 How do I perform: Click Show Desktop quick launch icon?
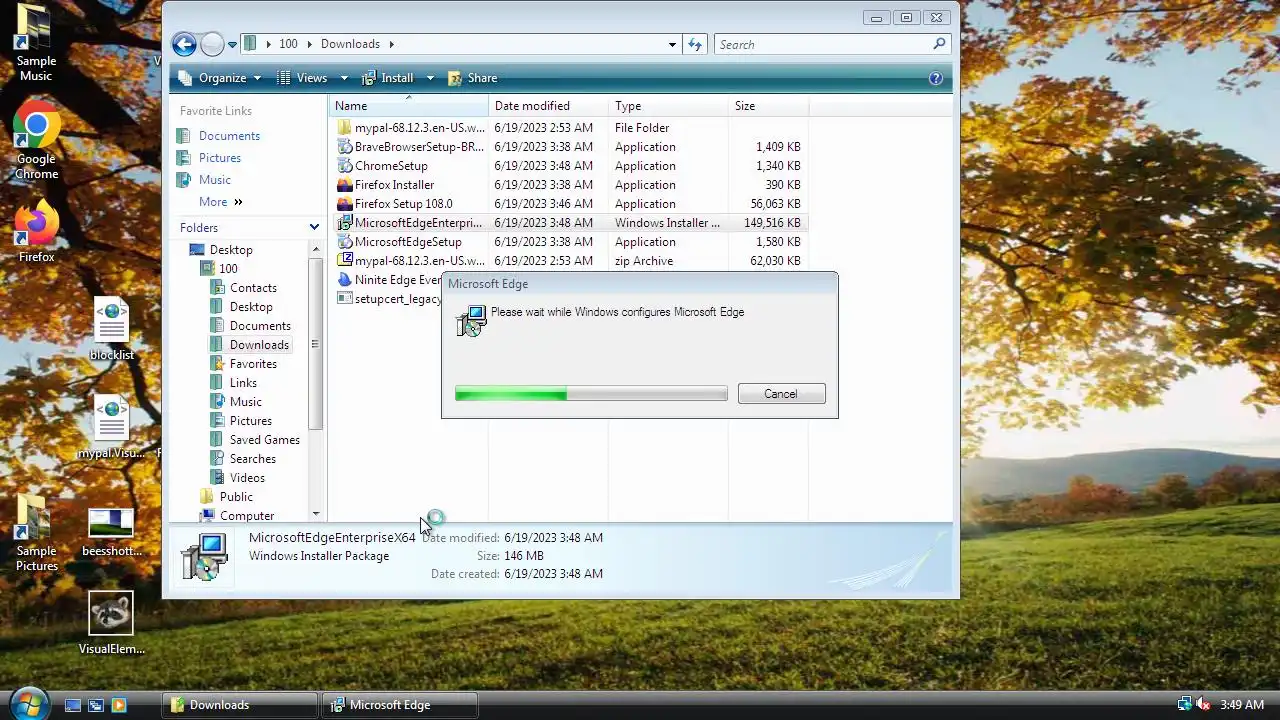click(x=73, y=705)
